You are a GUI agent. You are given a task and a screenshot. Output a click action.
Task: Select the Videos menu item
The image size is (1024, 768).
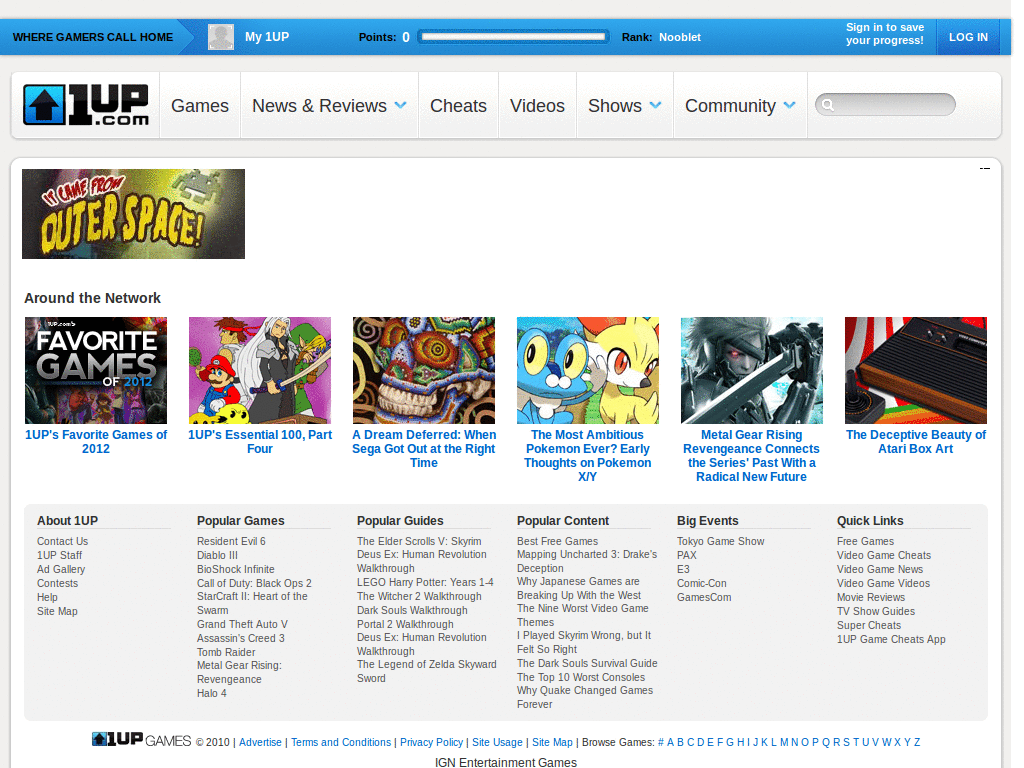[x=537, y=105]
